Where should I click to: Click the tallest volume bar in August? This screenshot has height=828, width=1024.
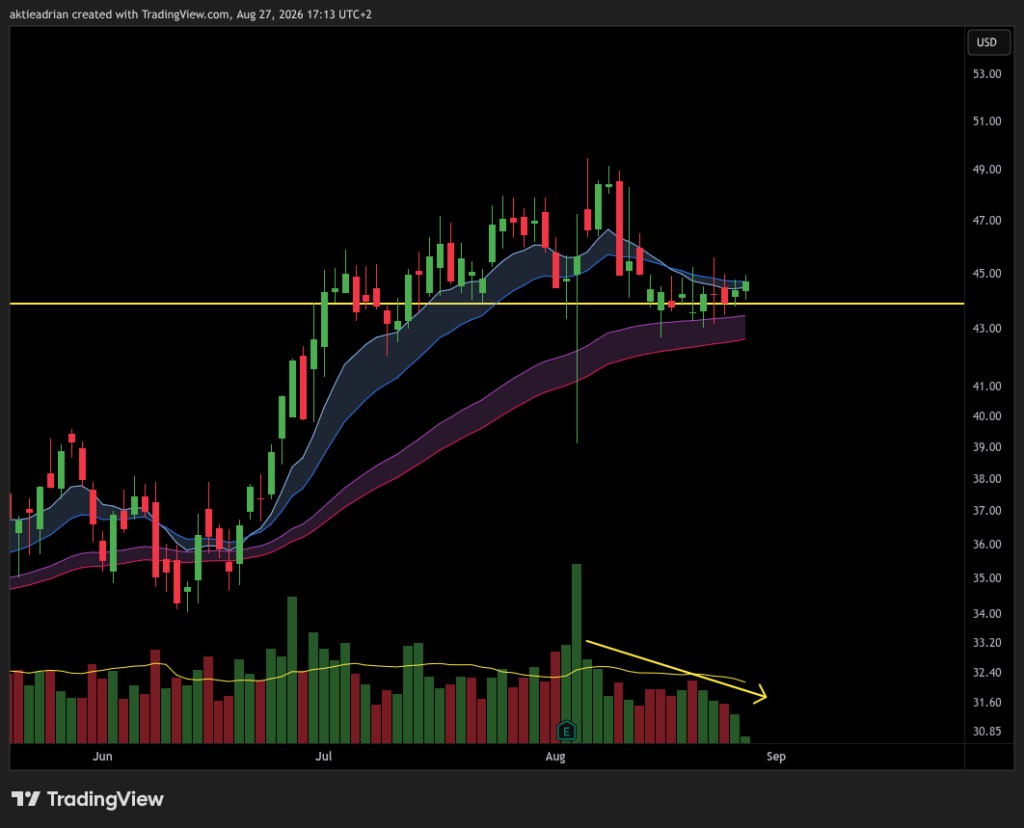576,653
